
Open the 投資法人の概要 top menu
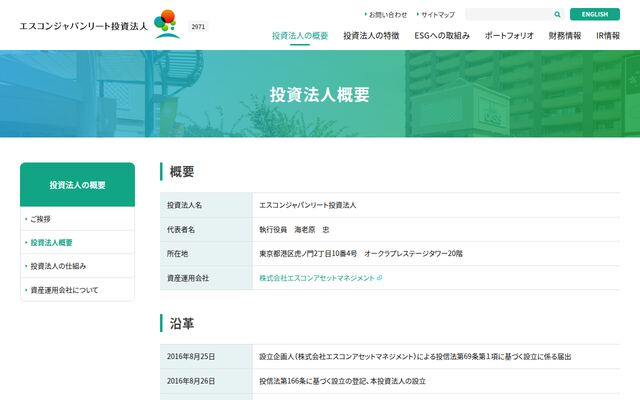(x=300, y=36)
